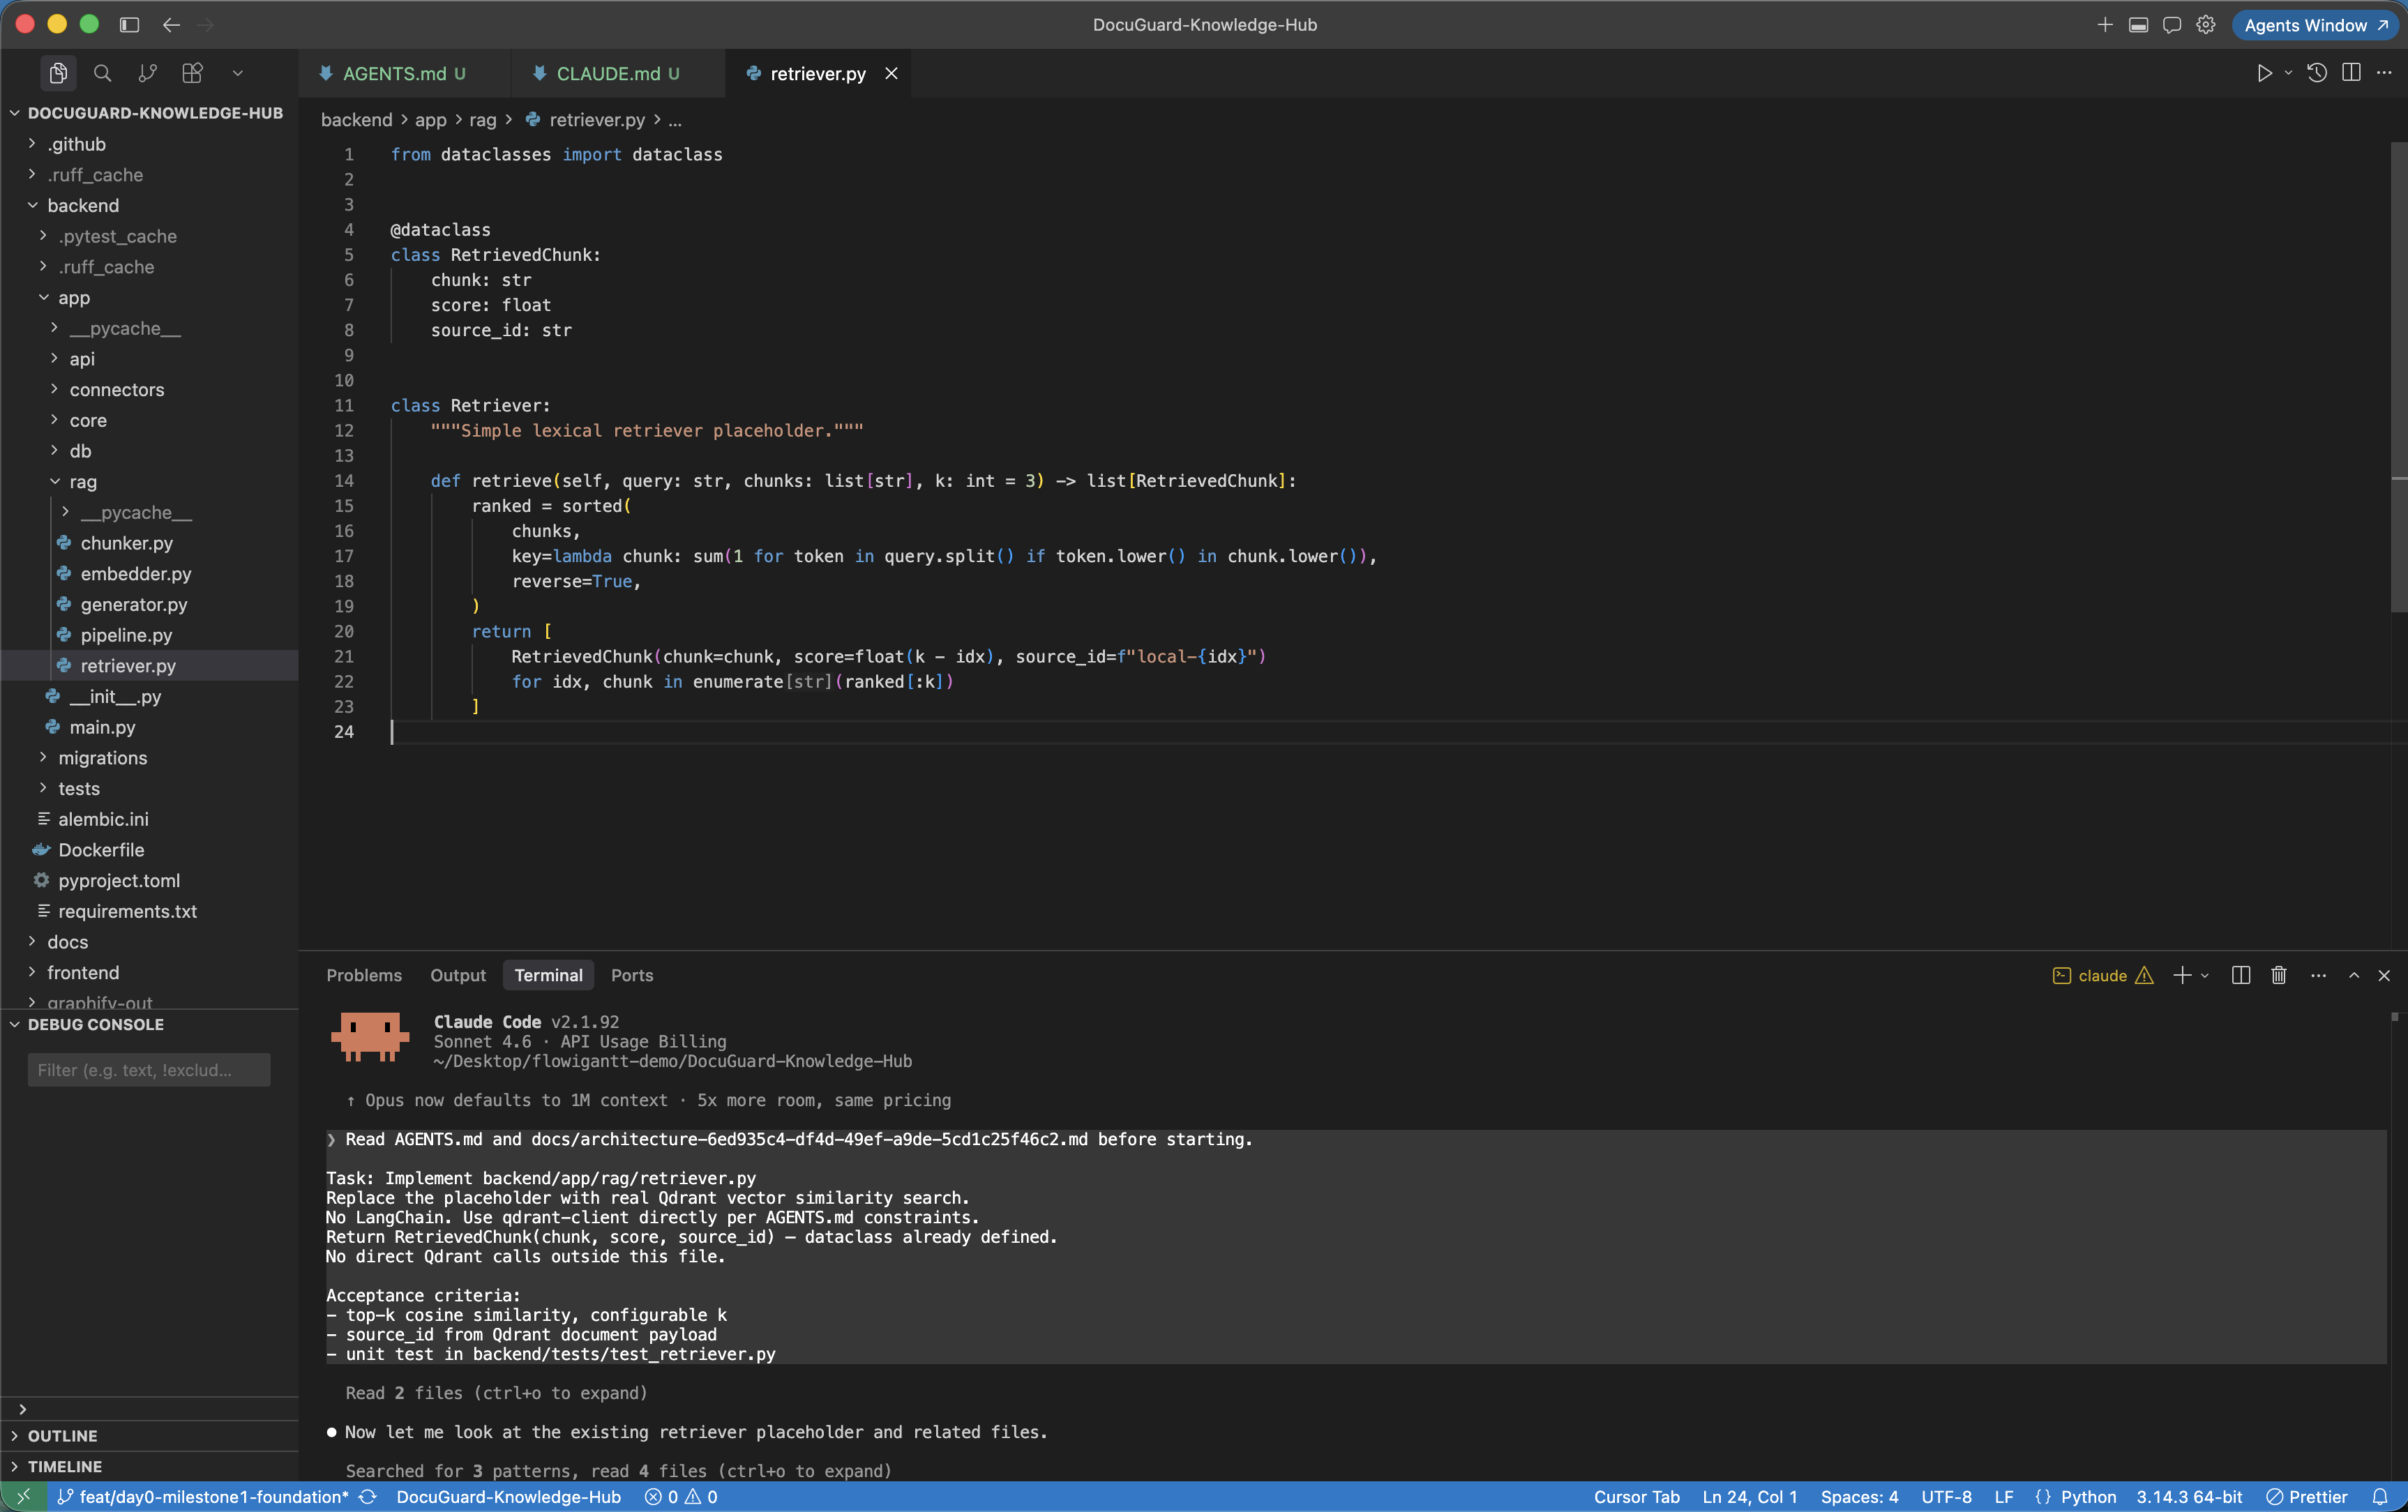Open the Source Control view icon
Screen dimensions: 2408x1512
pyautogui.click(x=147, y=73)
